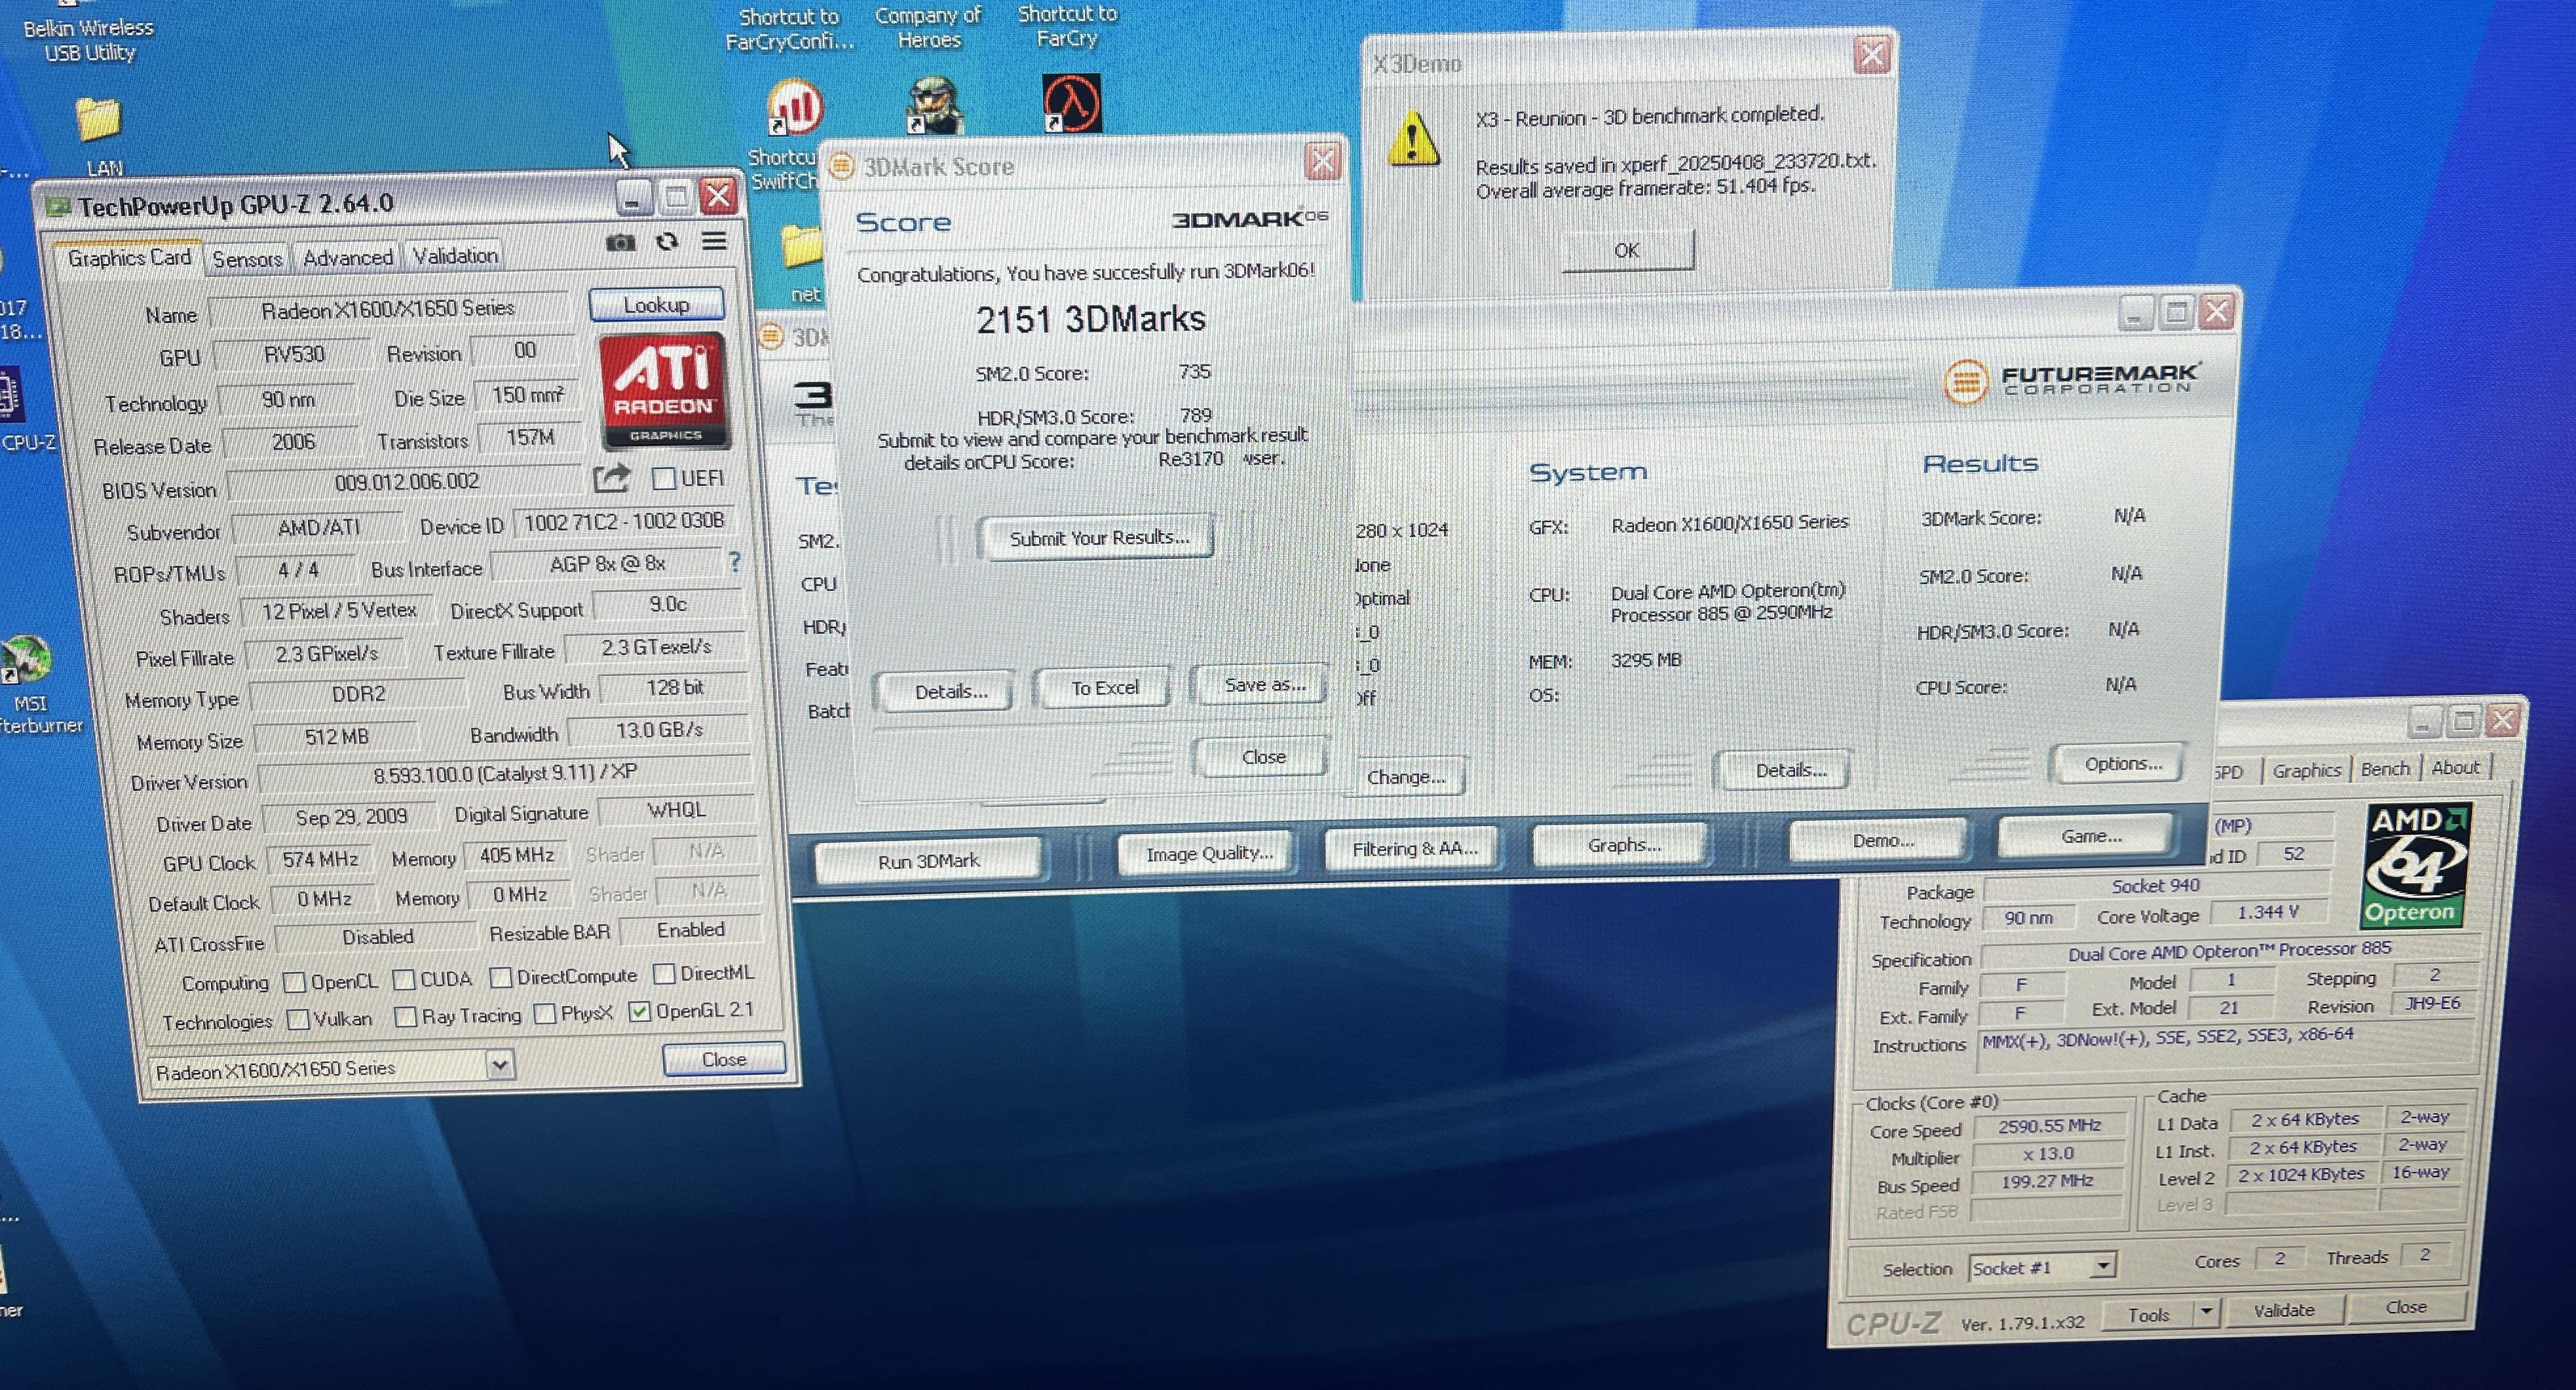Expand the CPU-Z Tools dropdown arrow

click(x=2207, y=1311)
